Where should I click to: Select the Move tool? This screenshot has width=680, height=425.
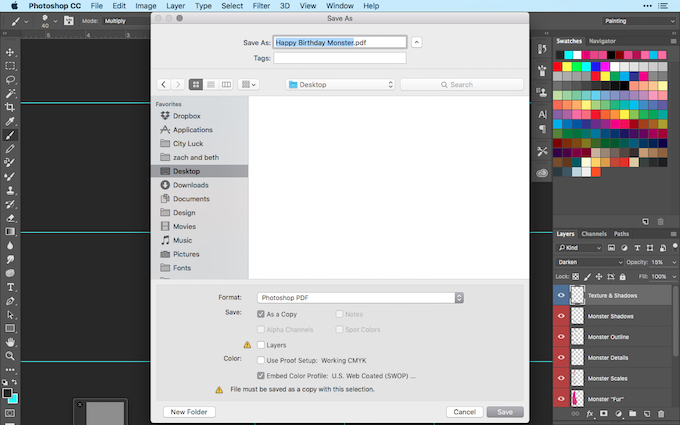coord(10,52)
